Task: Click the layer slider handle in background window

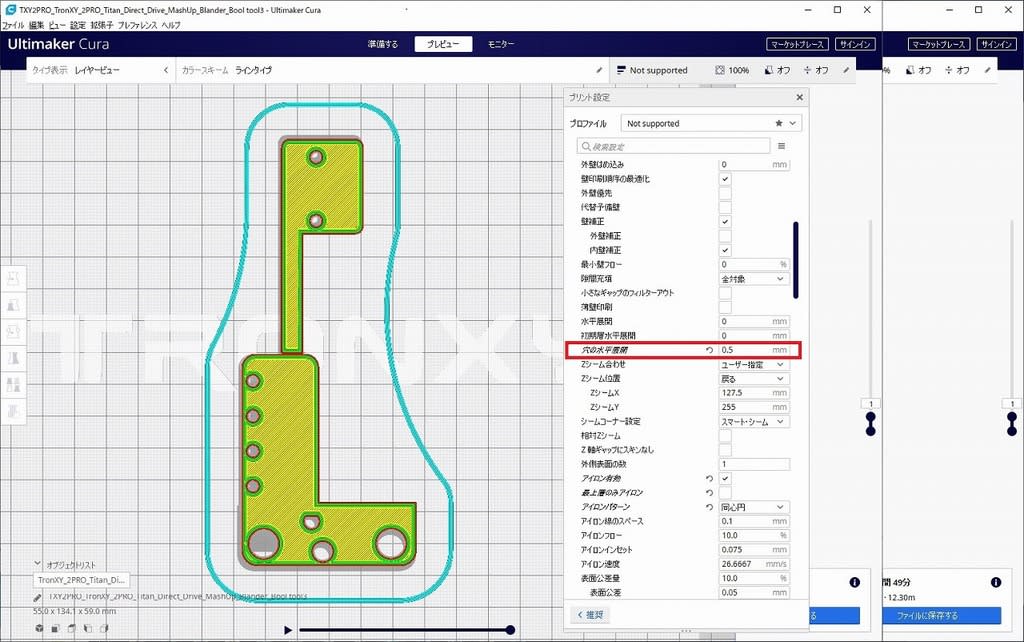Action: 1012,423
